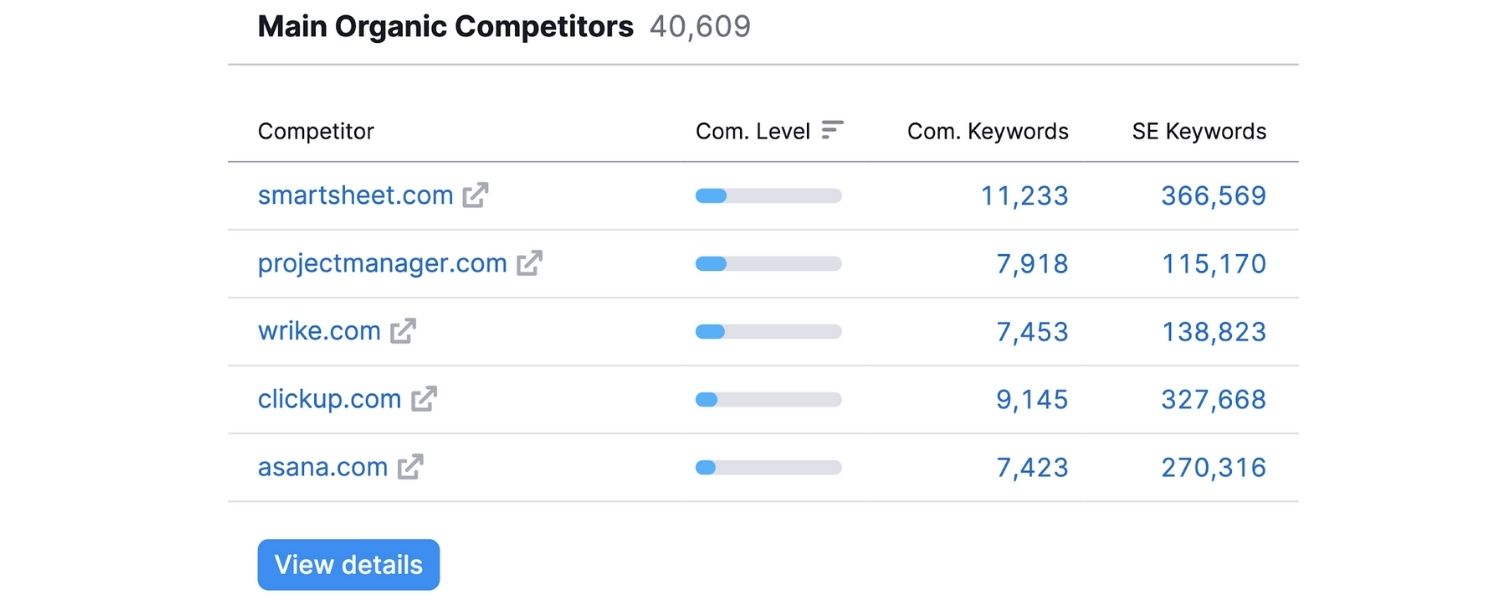Image resolution: width=1500 pixels, height=600 pixels.
Task: Click the 366,569 SE keywords value for smartsheet.com
Action: pos(1212,195)
